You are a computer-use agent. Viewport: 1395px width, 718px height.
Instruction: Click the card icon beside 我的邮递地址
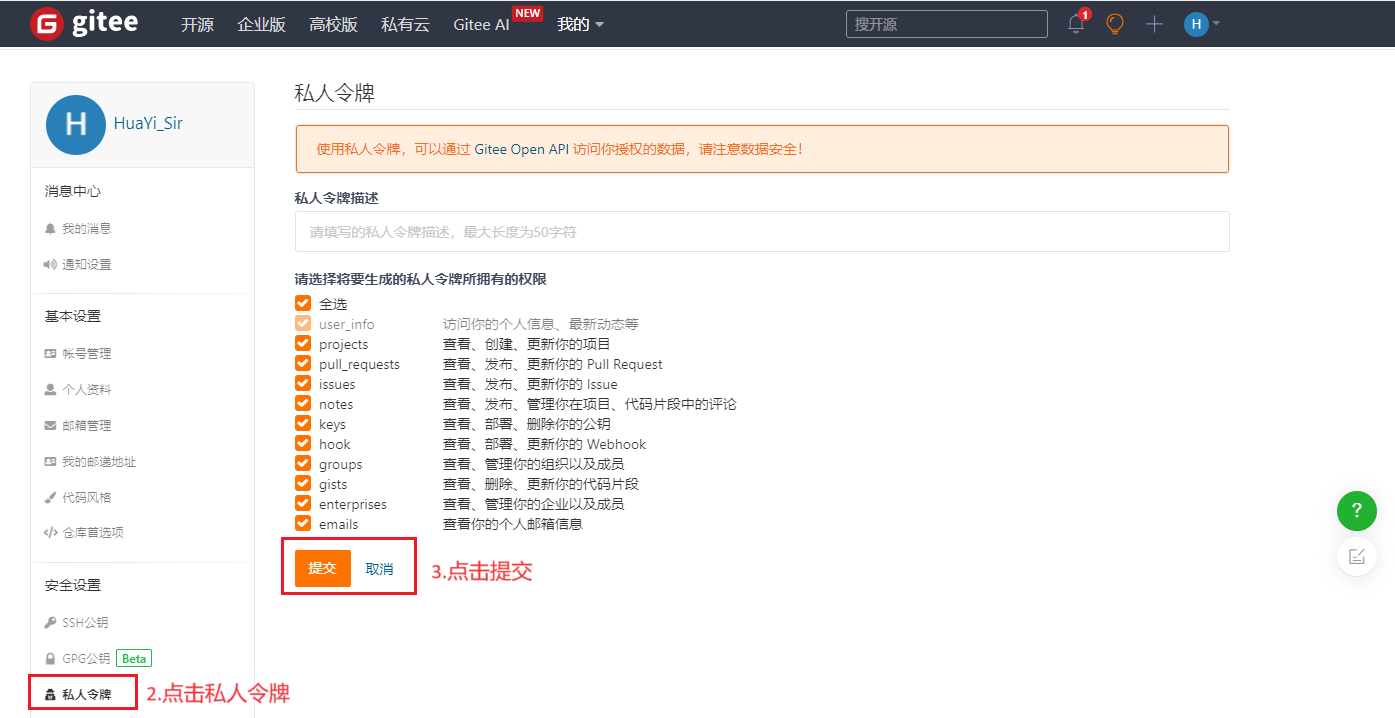coord(51,462)
